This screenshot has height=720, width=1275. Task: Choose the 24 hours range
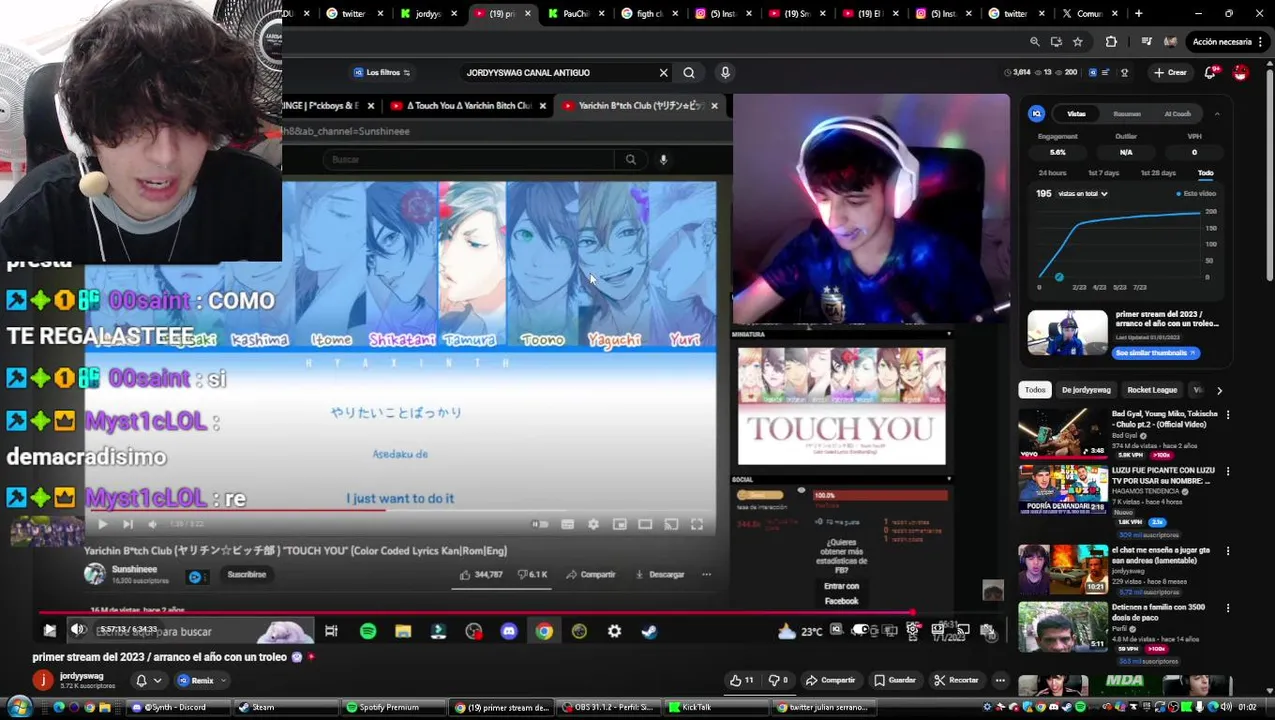pyautogui.click(x=1052, y=173)
